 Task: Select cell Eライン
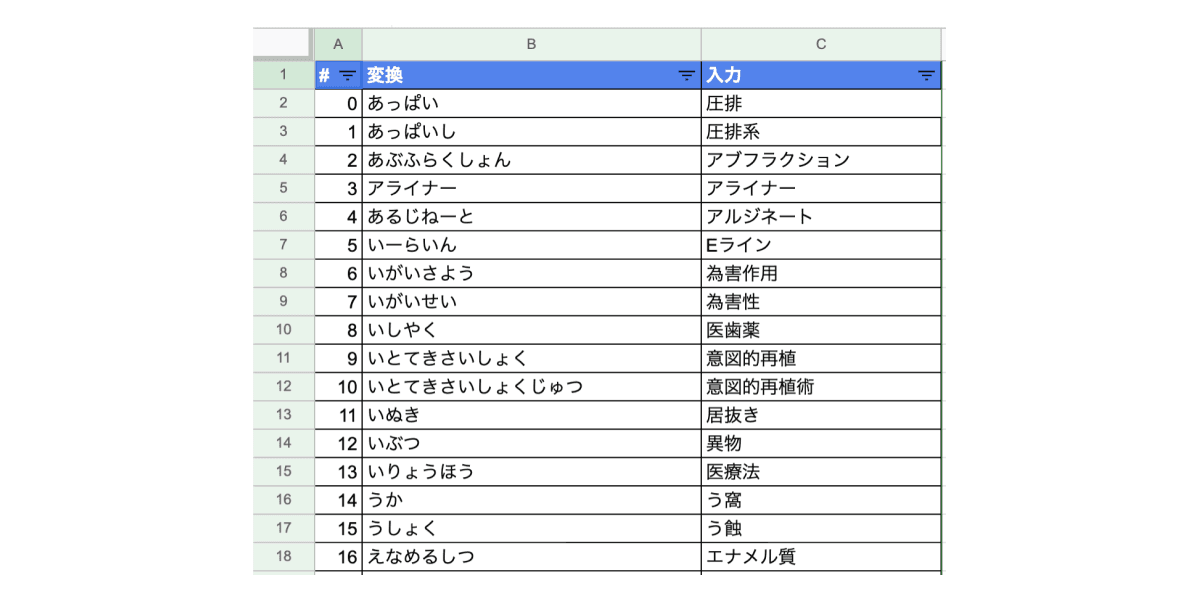pyautogui.click(x=822, y=245)
